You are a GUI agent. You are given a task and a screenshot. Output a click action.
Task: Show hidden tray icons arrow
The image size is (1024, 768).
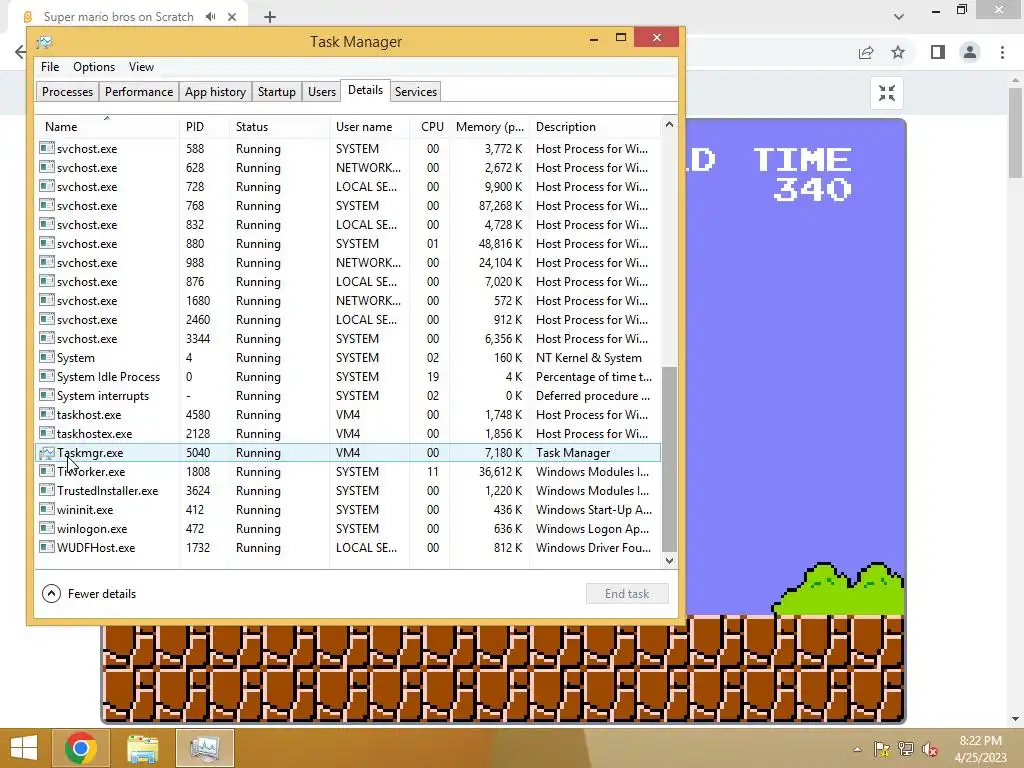coord(857,749)
